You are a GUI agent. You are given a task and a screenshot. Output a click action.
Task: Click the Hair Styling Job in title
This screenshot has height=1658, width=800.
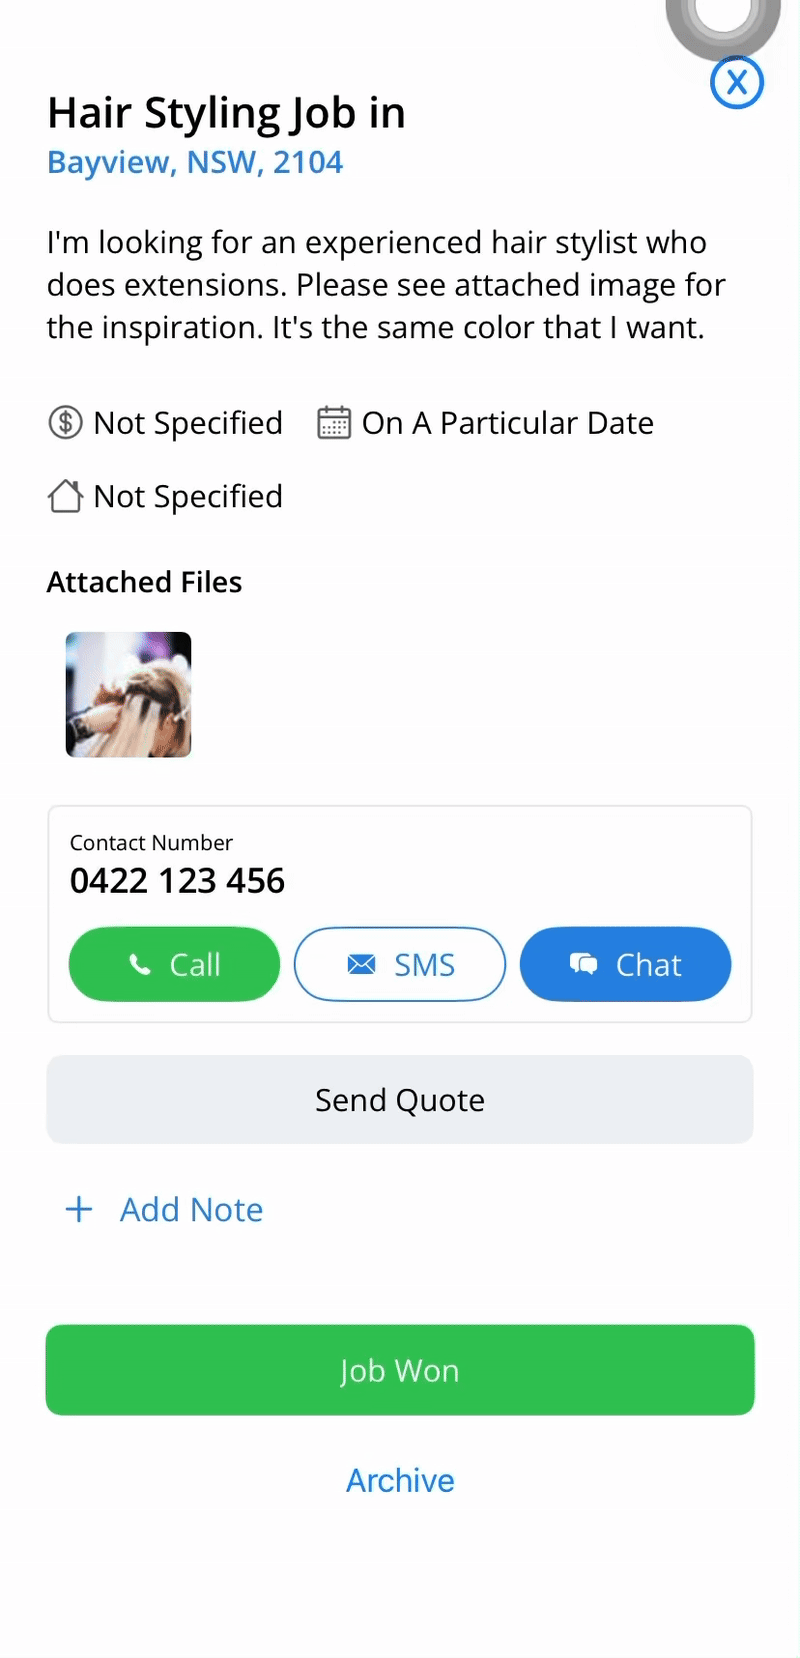click(x=226, y=113)
